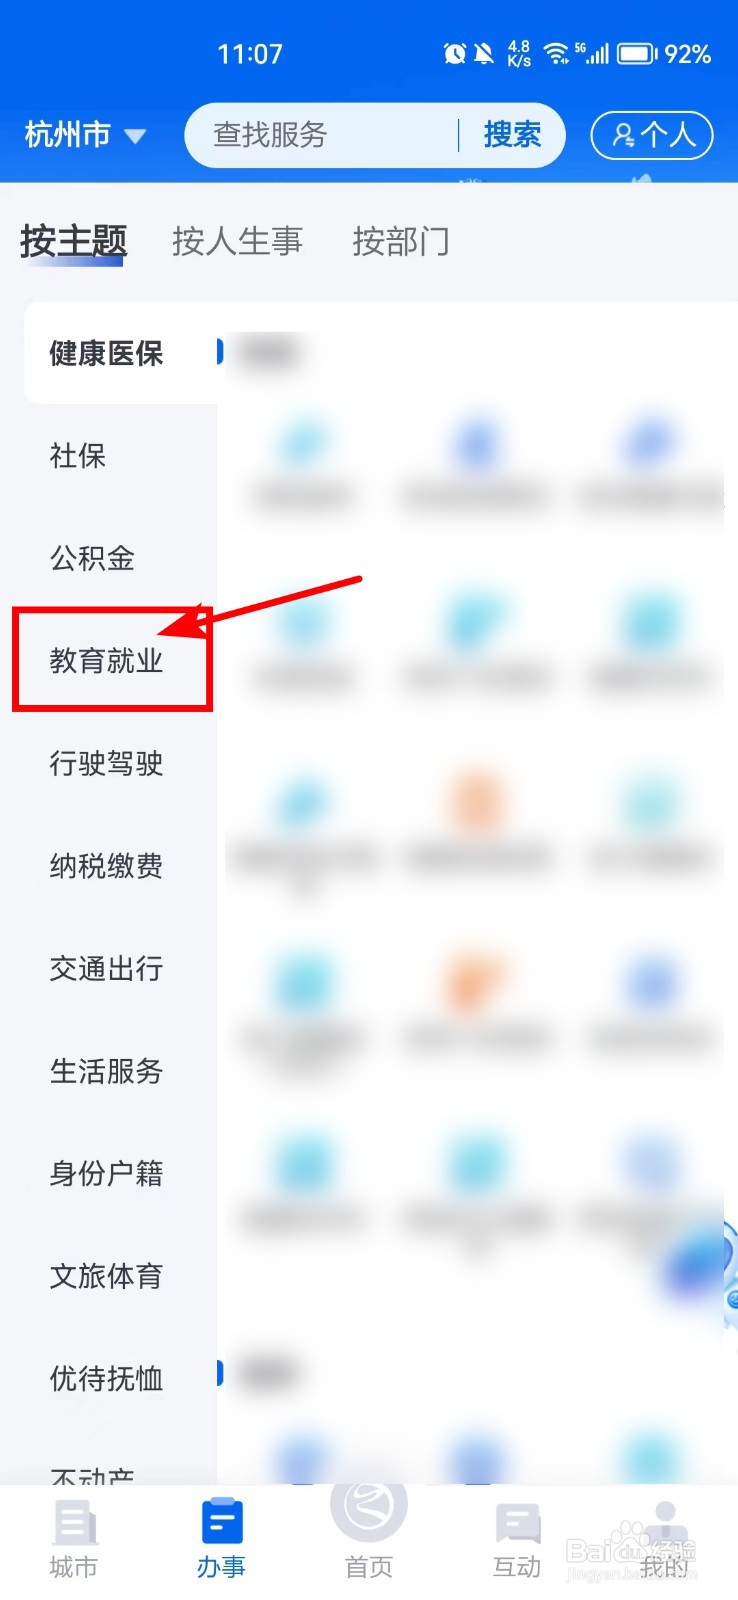The image size is (738, 1600).
Task: Open 公积金 category in sidebar
Action: (x=92, y=558)
